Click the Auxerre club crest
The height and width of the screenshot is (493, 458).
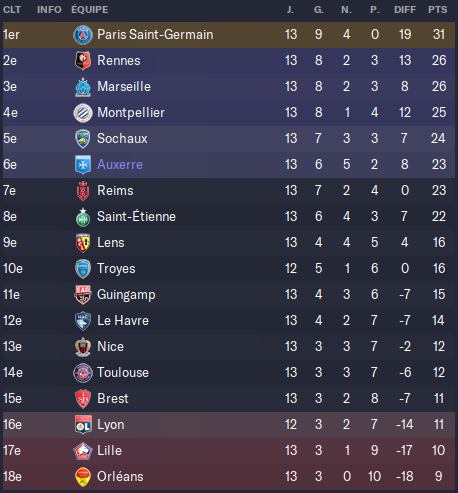tap(83, 165)
